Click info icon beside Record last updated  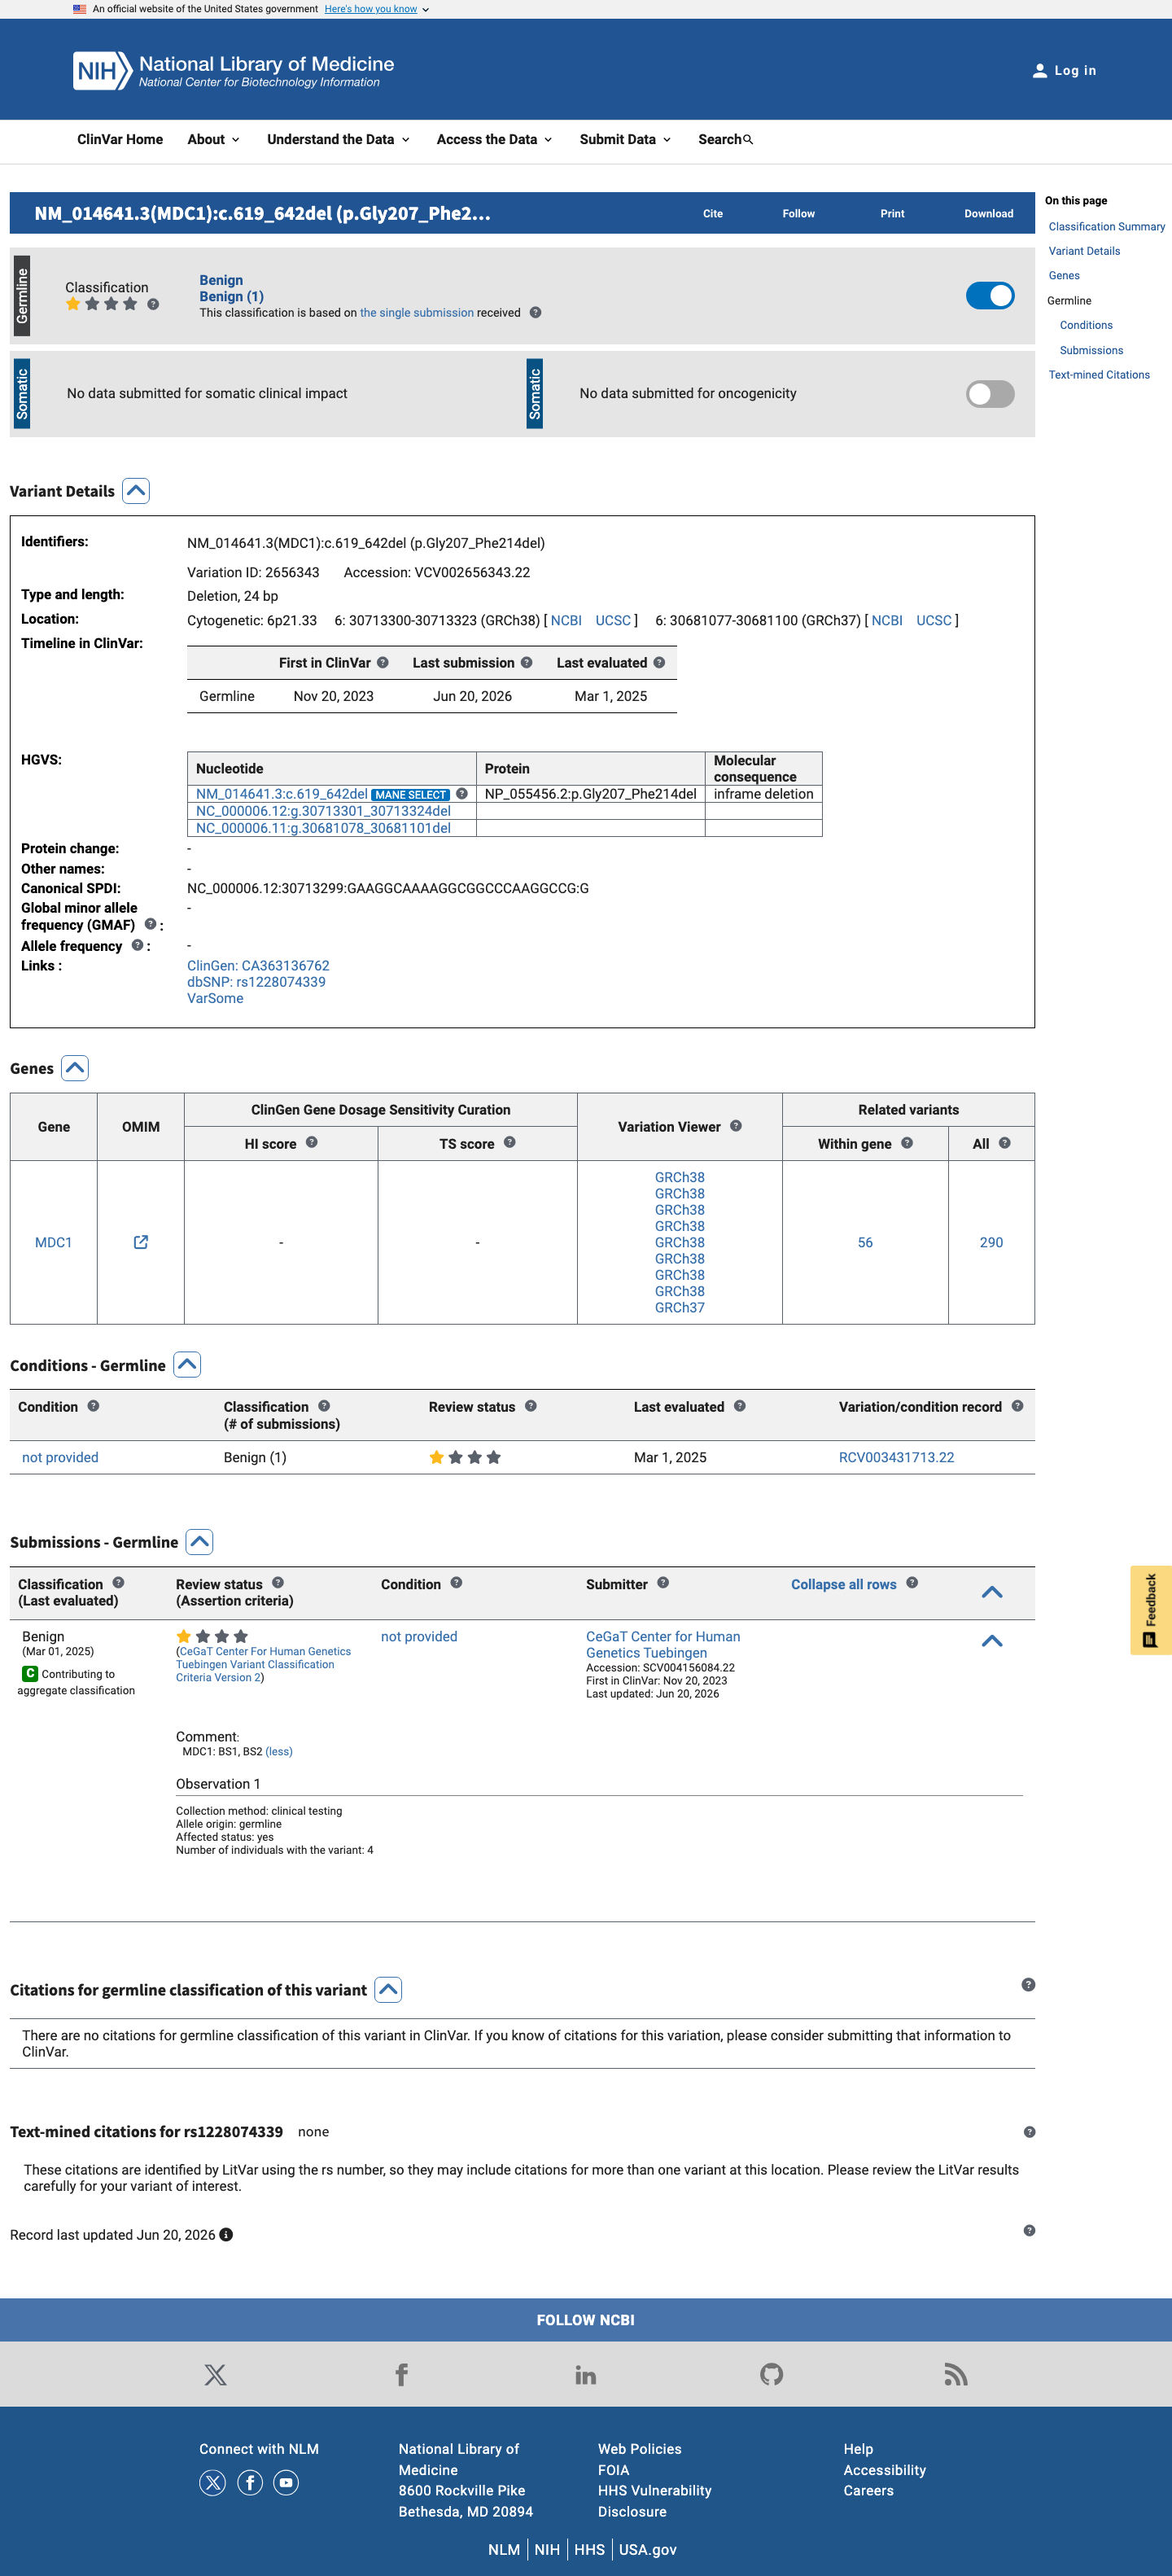pyautogui.click(x=226, y=2235)
